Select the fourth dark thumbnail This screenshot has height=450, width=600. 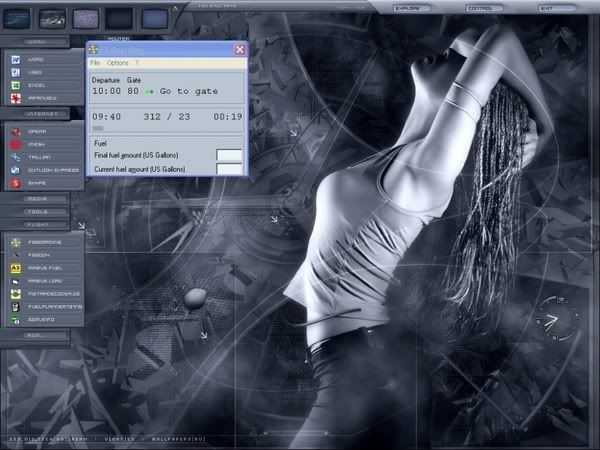(x=119, y=18)
